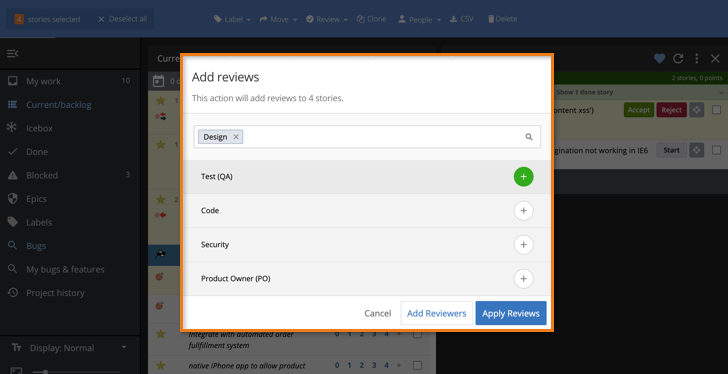Screen dimensions: 728x374
Task: Expand the Review dropdown menu
Action: [x=327, y=19]
